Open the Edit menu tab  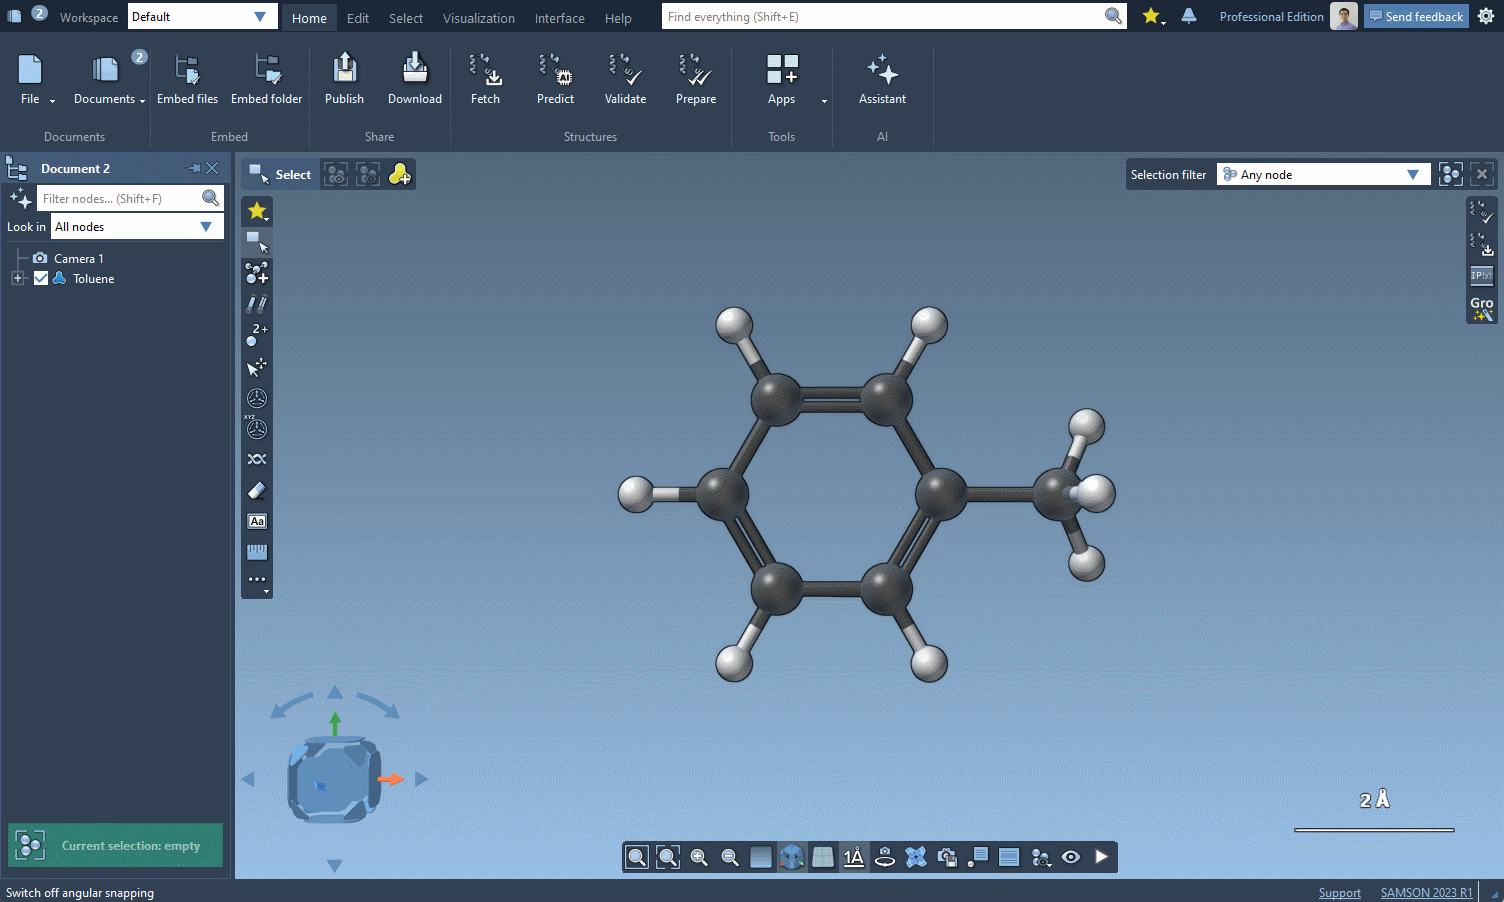pyautogui.click(x=357, y=18)
